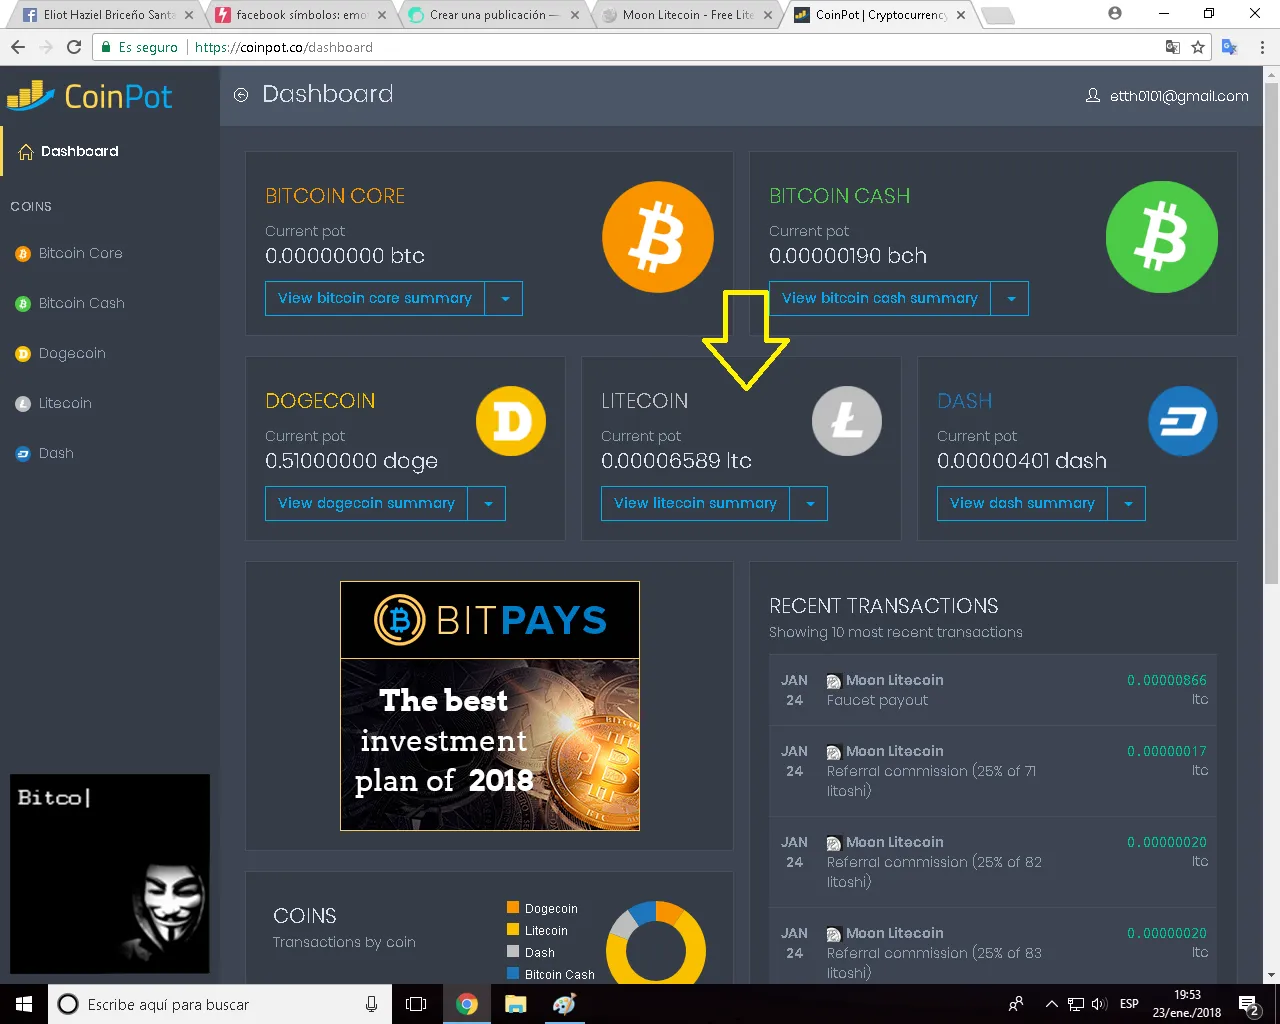Click the Litecoin sidebar coin icon

pos(23,404)
